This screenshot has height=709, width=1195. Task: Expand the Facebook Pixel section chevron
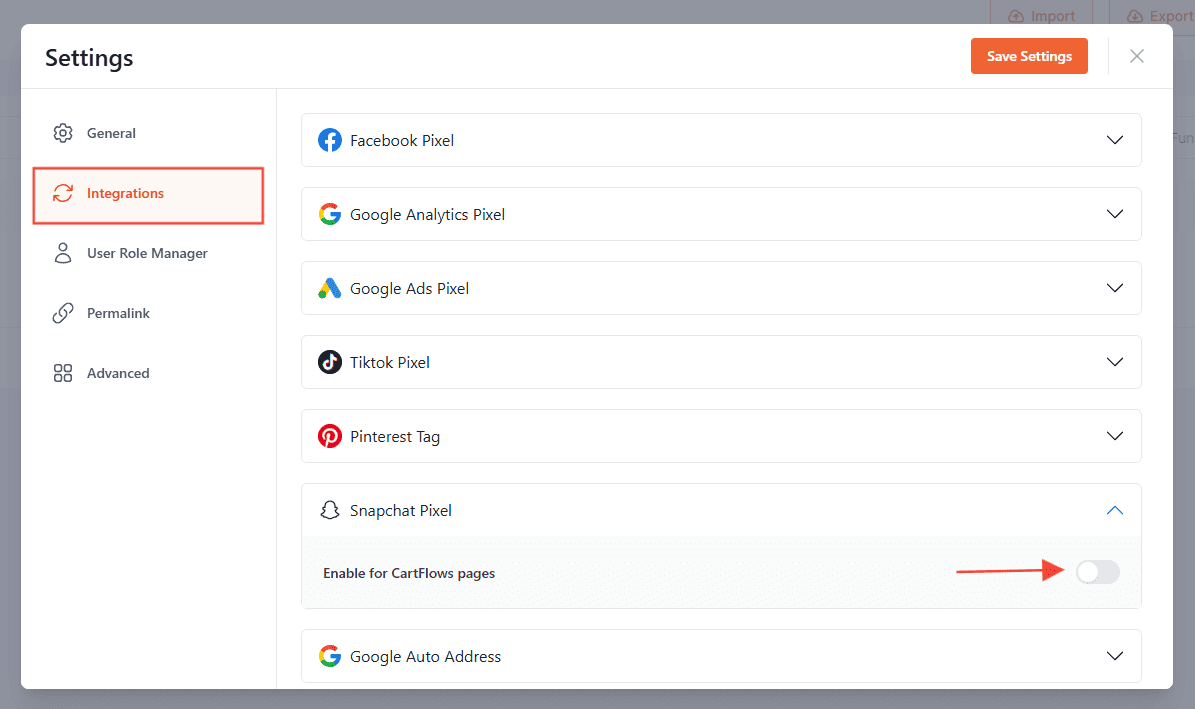point(1115,140)
